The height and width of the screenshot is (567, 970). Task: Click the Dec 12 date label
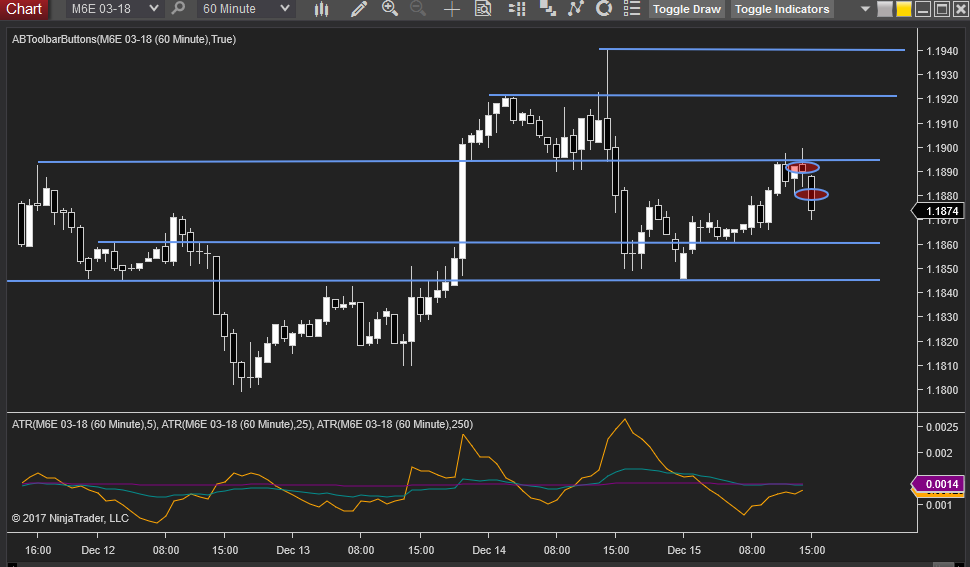click(98, 550)
